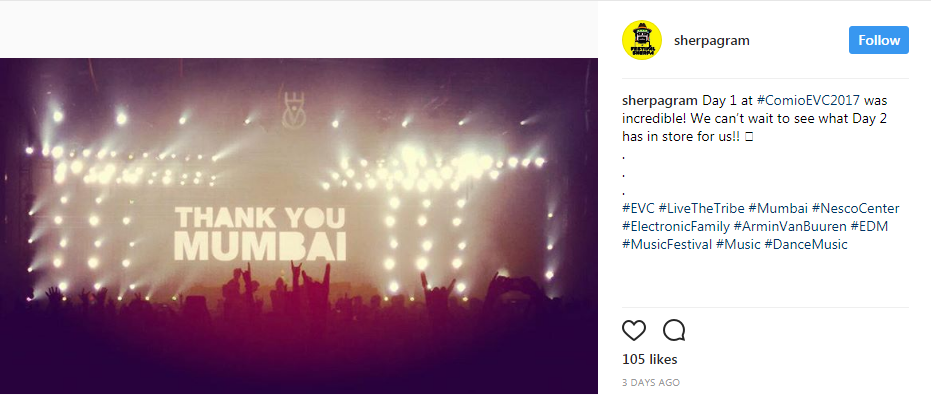Open the sherpagram username in the header
Viewport: 931px width, 395px height.
(x=712, y=40)
